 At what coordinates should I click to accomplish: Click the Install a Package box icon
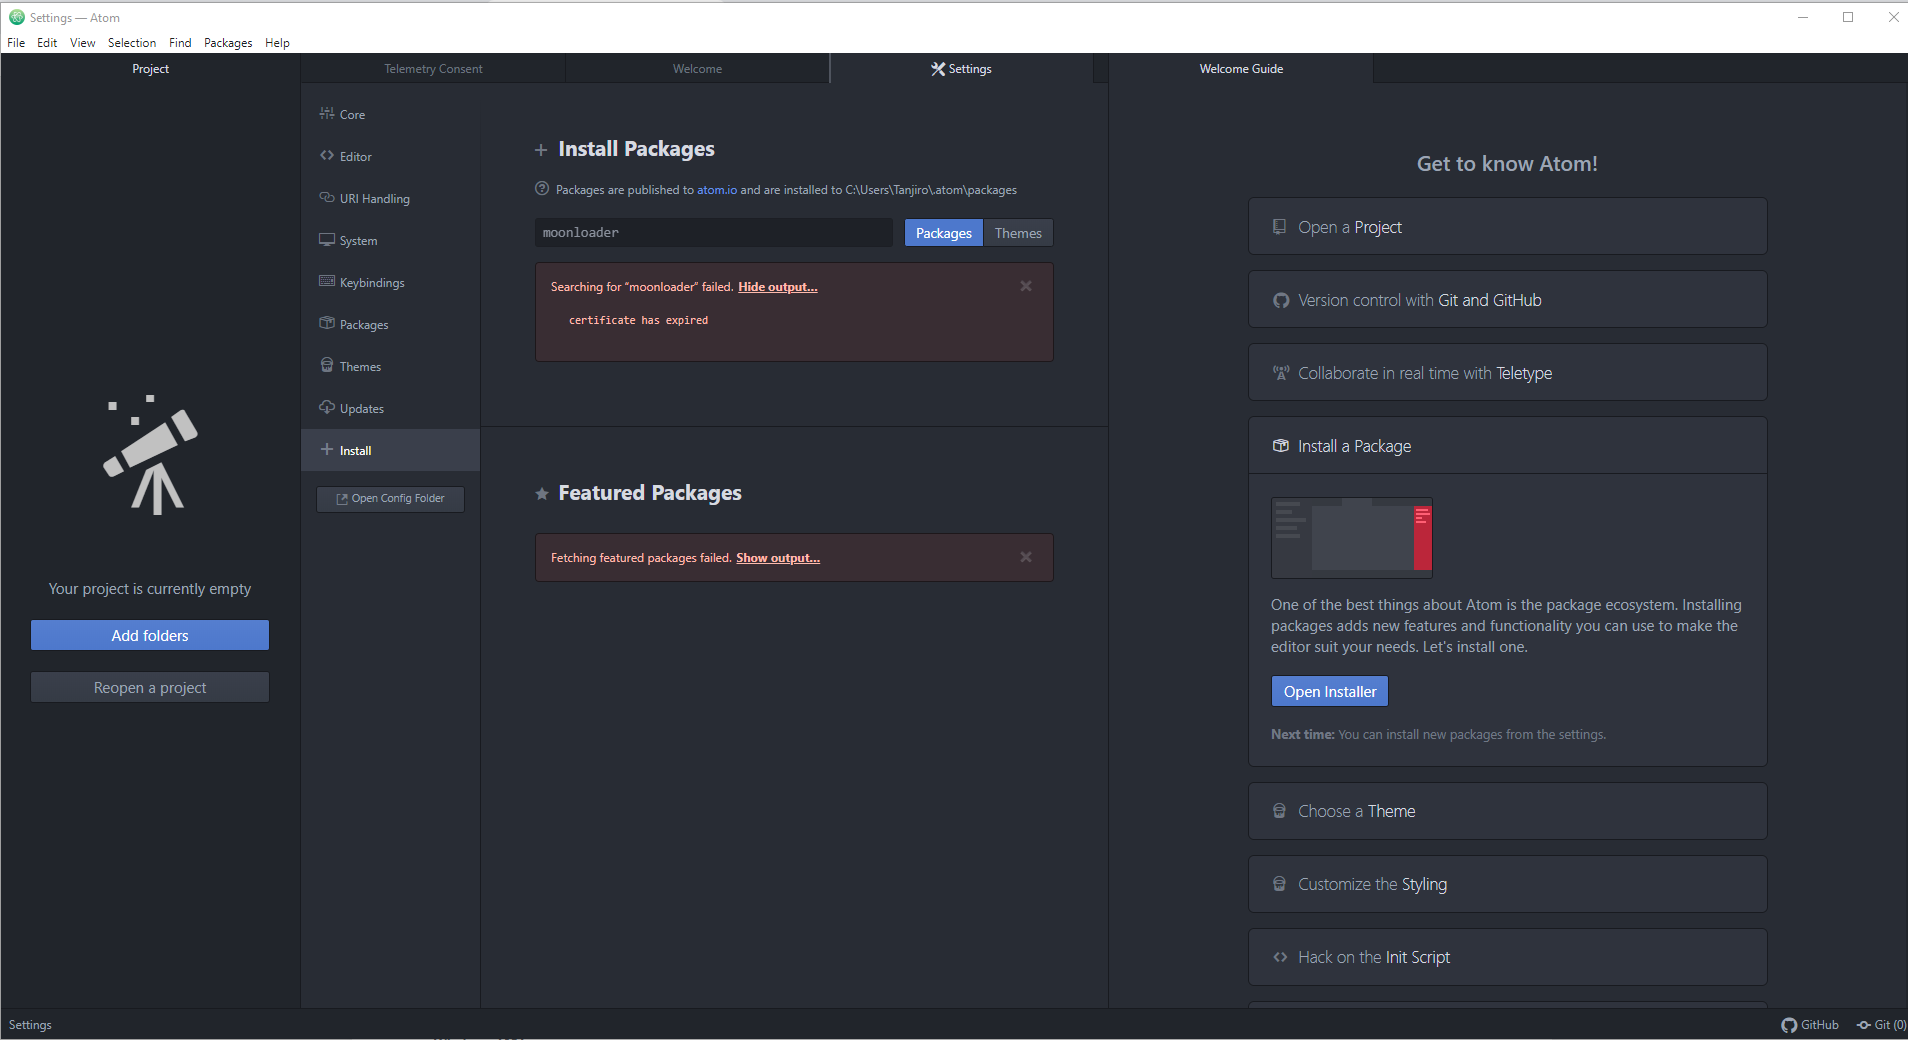tap(1281, 446)
